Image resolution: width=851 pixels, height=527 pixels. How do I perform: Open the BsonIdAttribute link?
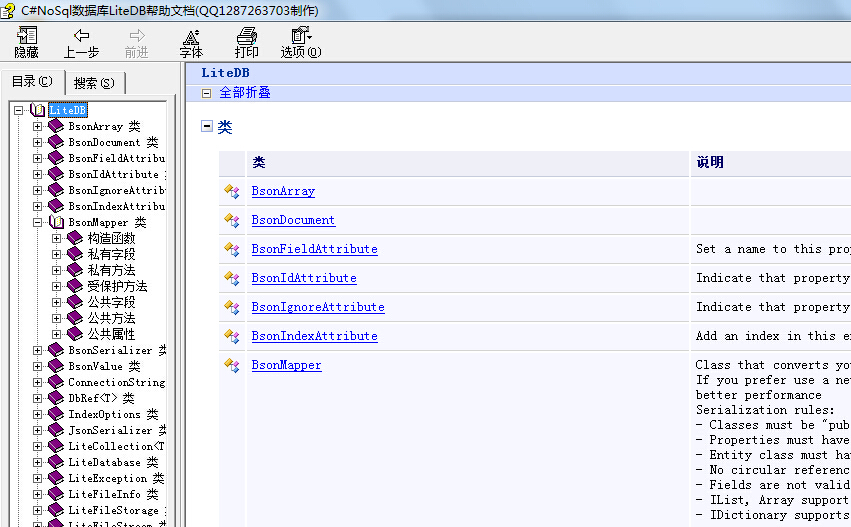pyautogui.click(x=304, y=278)
